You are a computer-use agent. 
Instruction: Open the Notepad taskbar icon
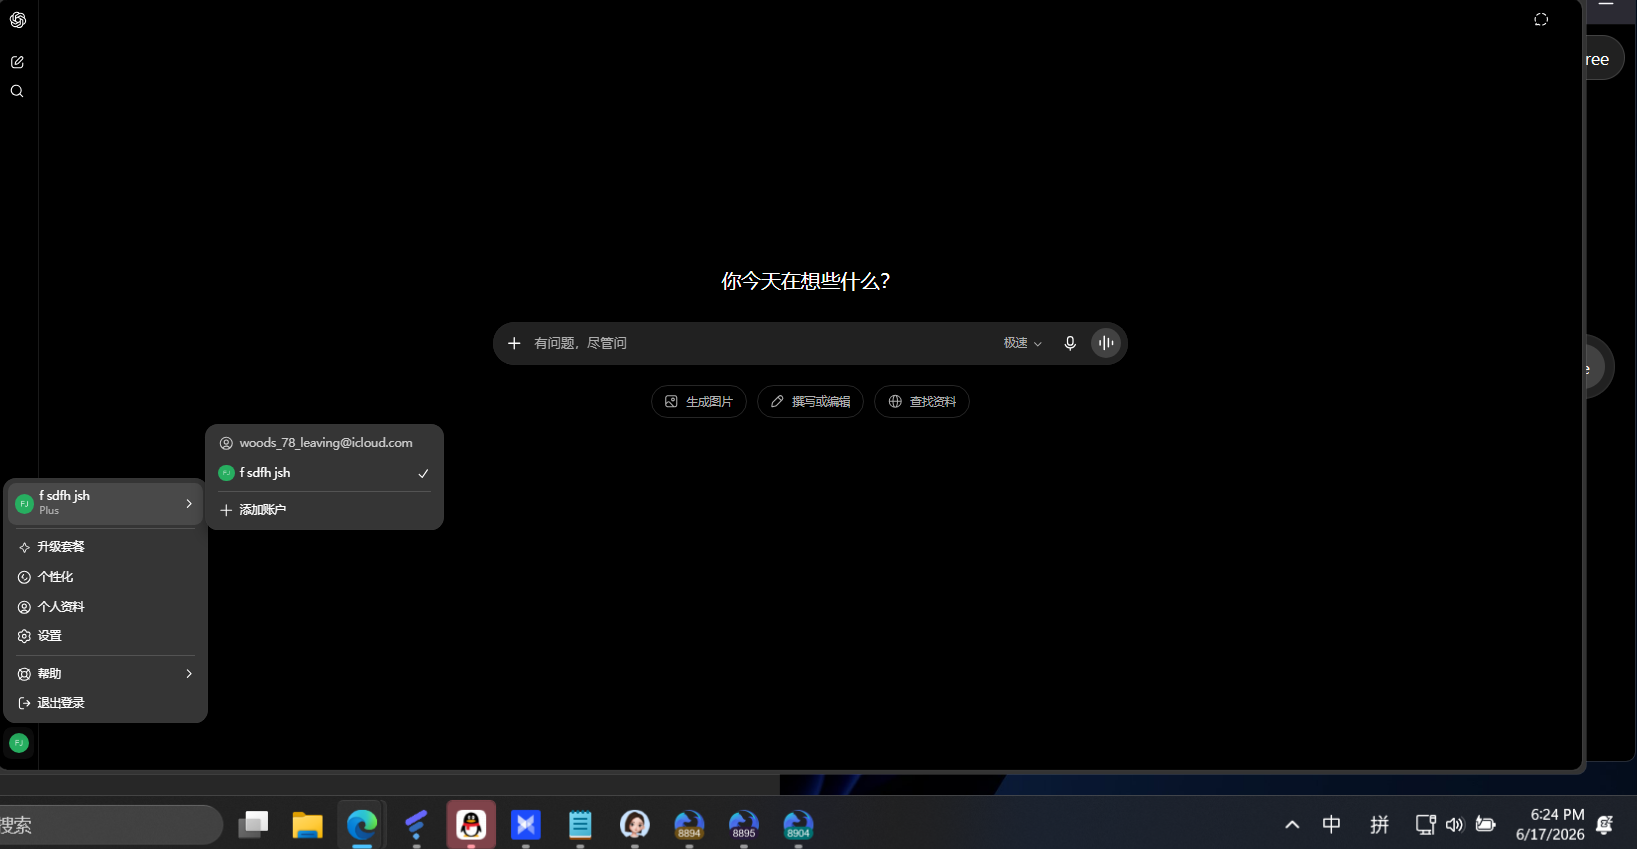click(580, 825)
